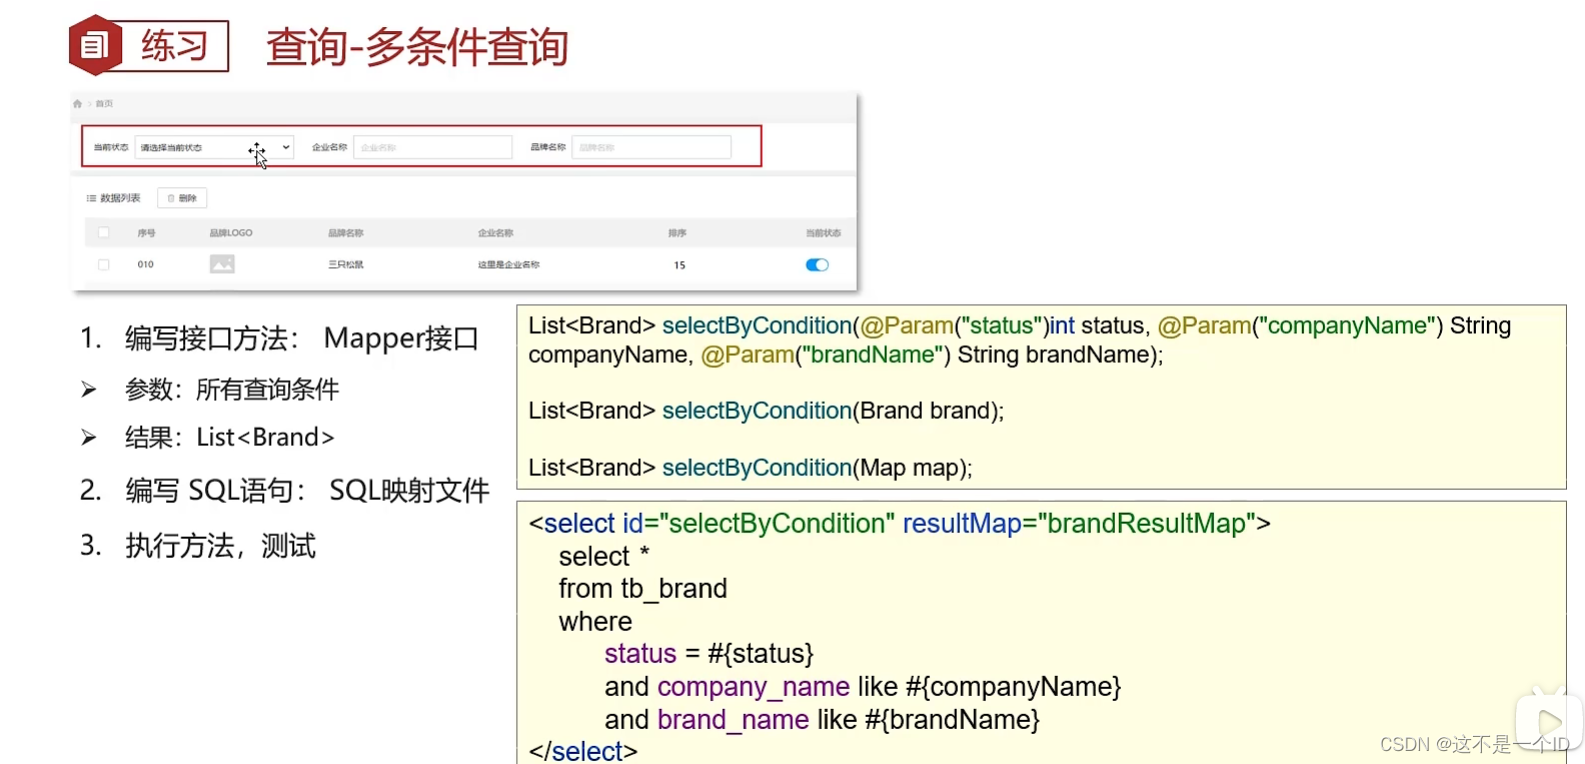
Task: Click the 这里是企业名称 cell
Action: pyautogui.click(x=508, y=265)
